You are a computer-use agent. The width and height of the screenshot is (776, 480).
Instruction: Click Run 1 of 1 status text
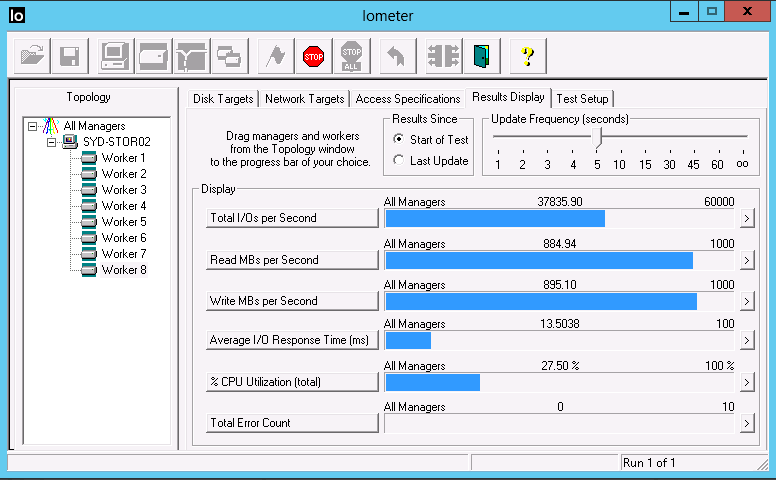pyautogui.click(x=649, y=463)
